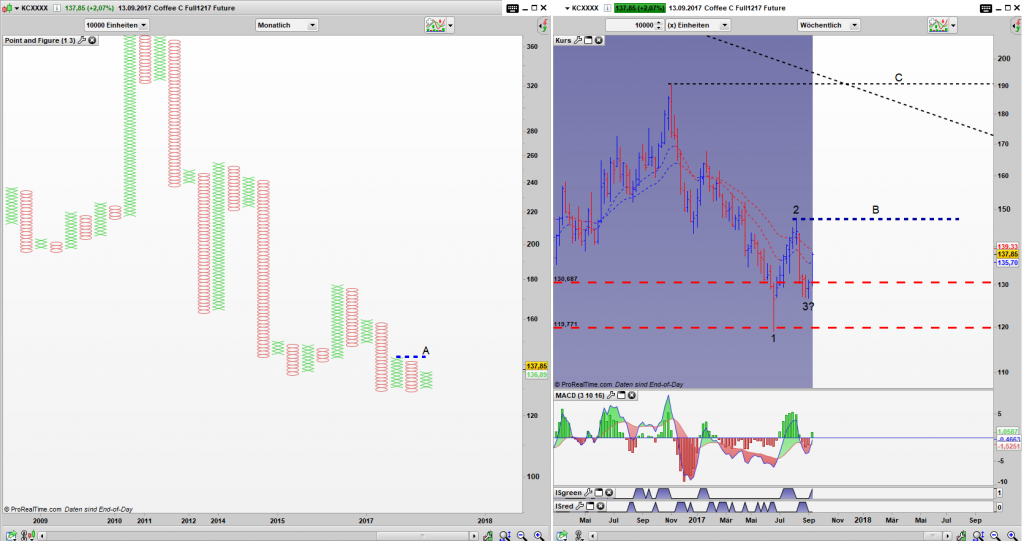
Task: Expand arrow next to right indicators icon
Action: tap(953, 25)
